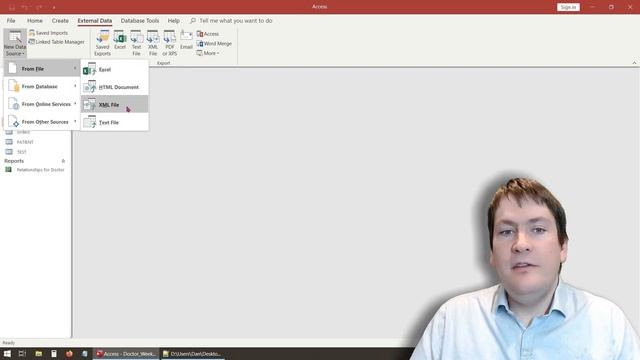Click Saved Imports in the ribbon
Image resolution: width=640 pixels, height=360 pixels.
coord(49,33)
